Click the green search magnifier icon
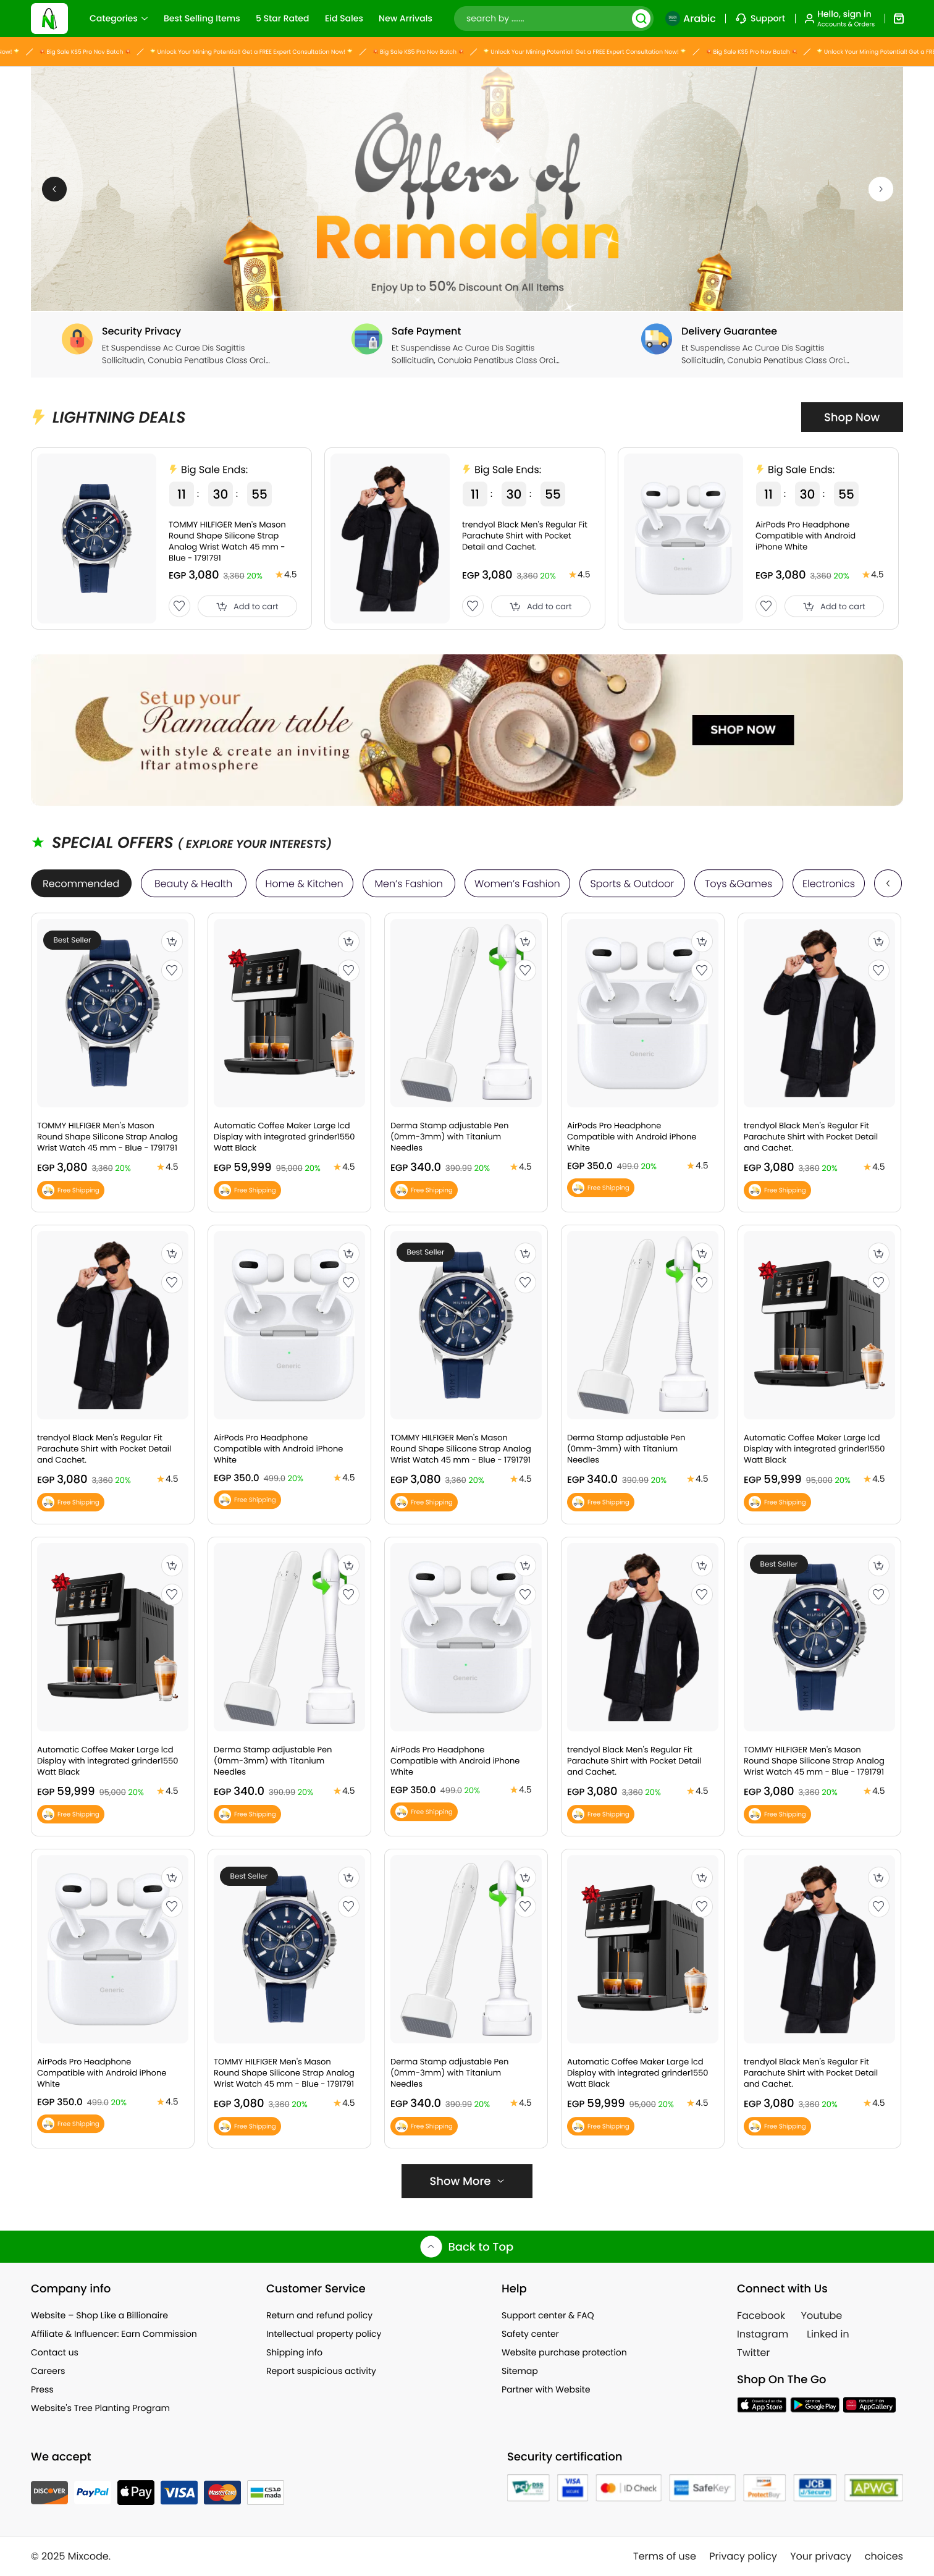 (641, 18)
